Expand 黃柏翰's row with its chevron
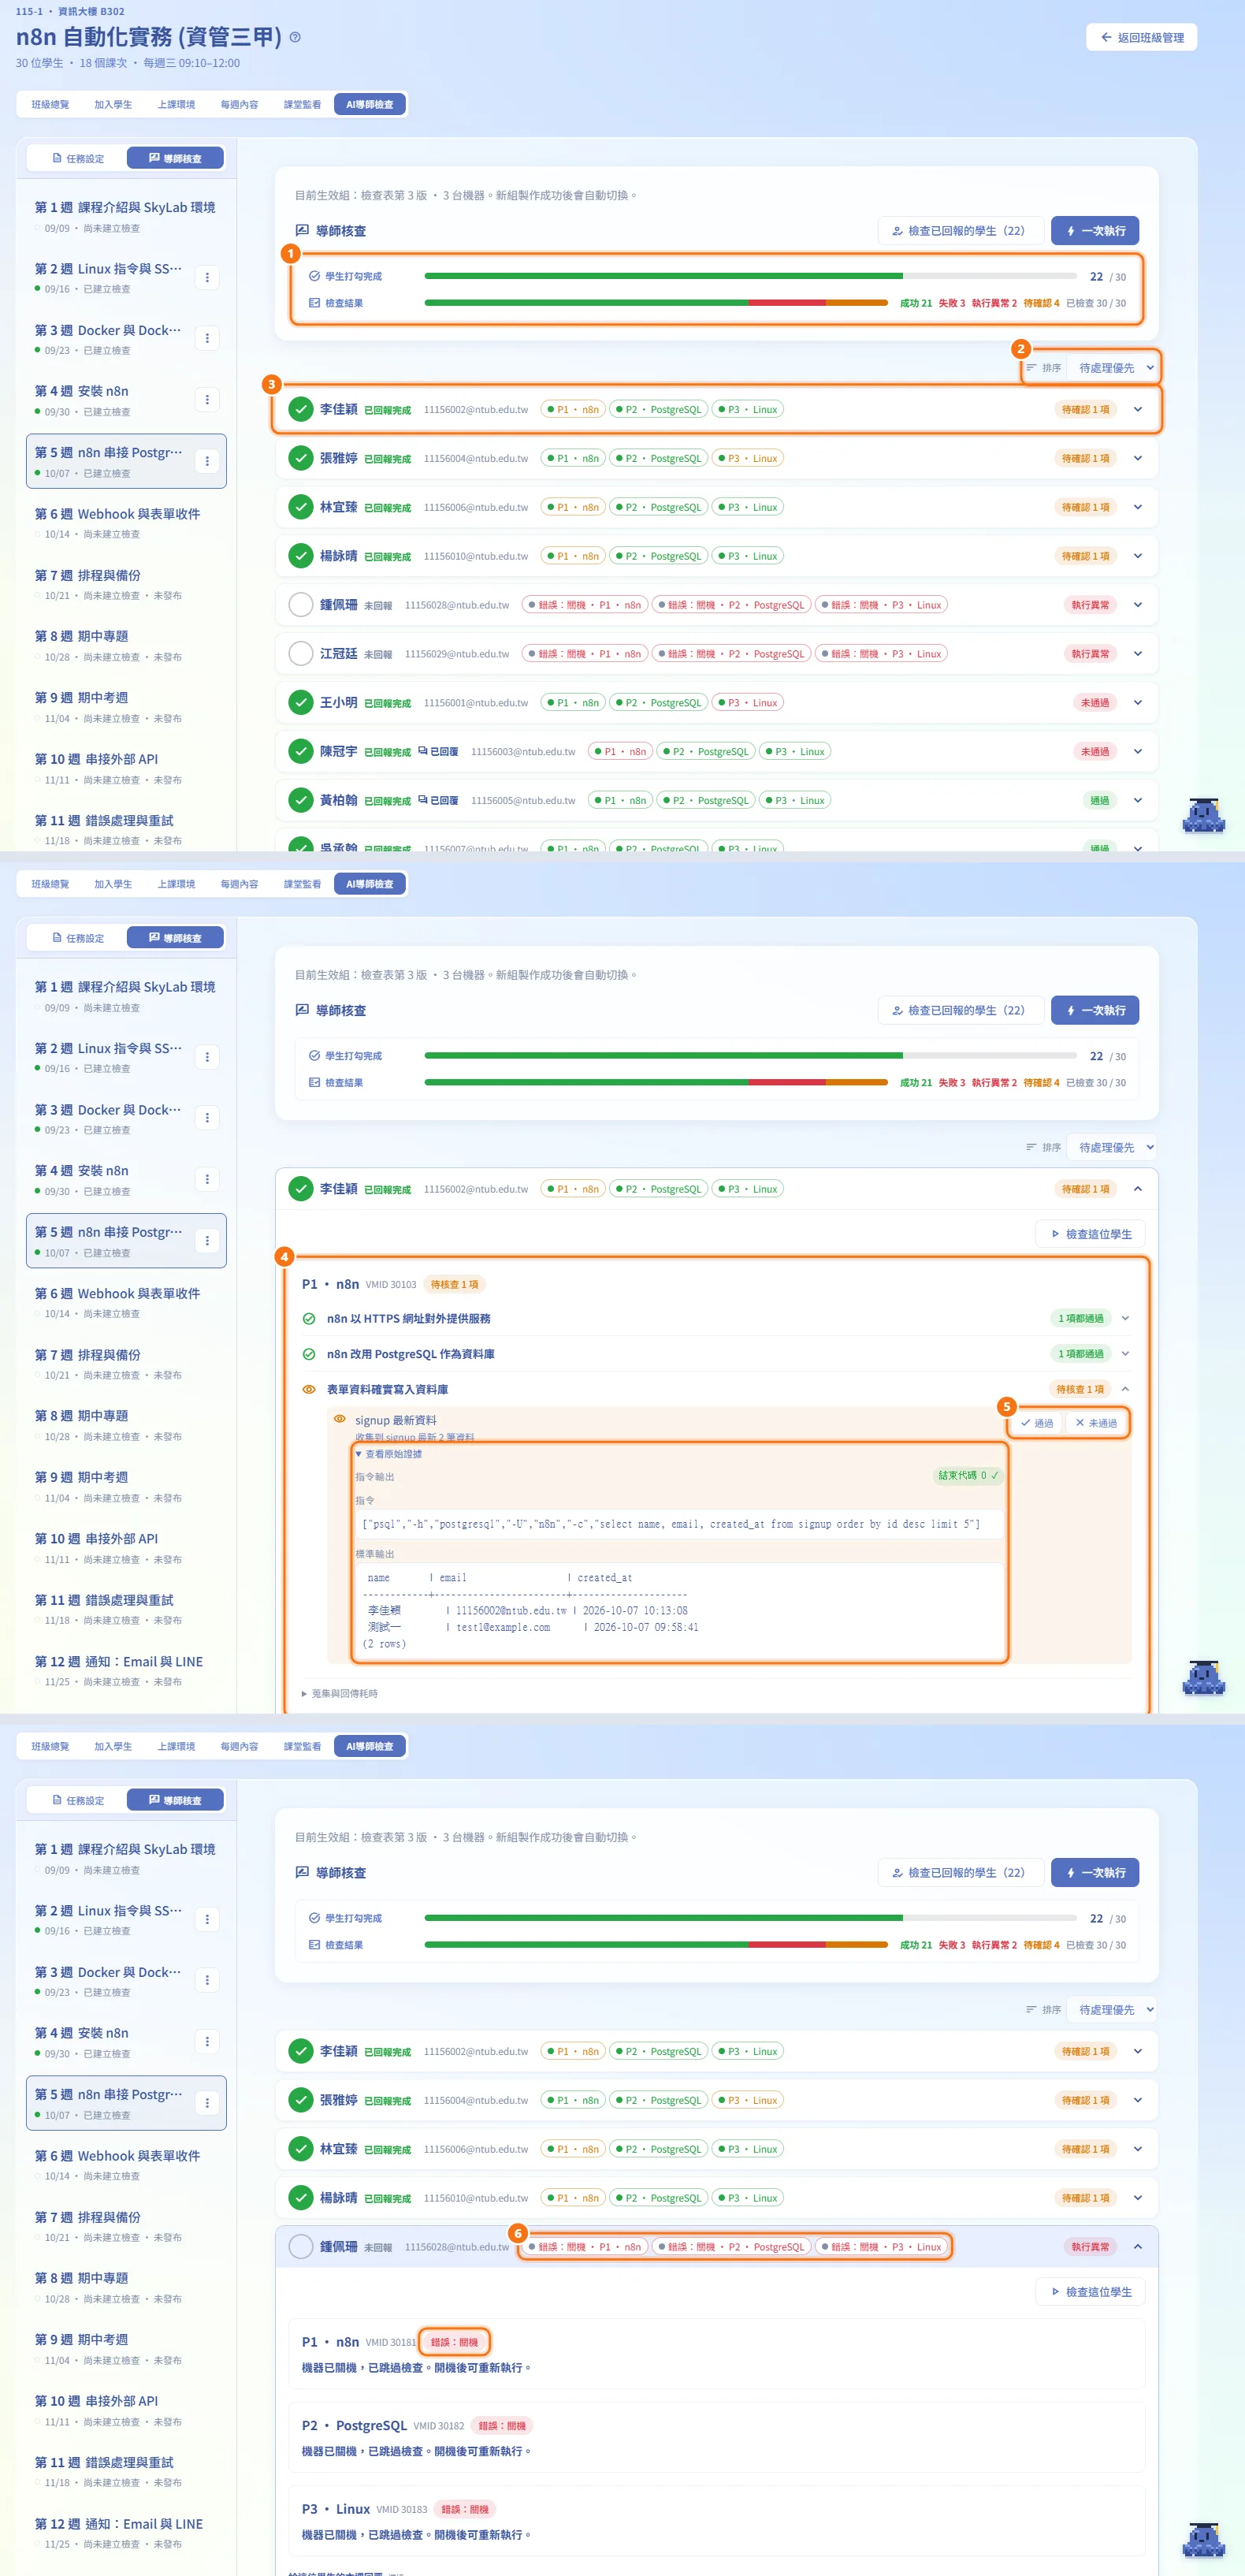Viewport: 1245px width, 2576px height. click(1138, 801)
